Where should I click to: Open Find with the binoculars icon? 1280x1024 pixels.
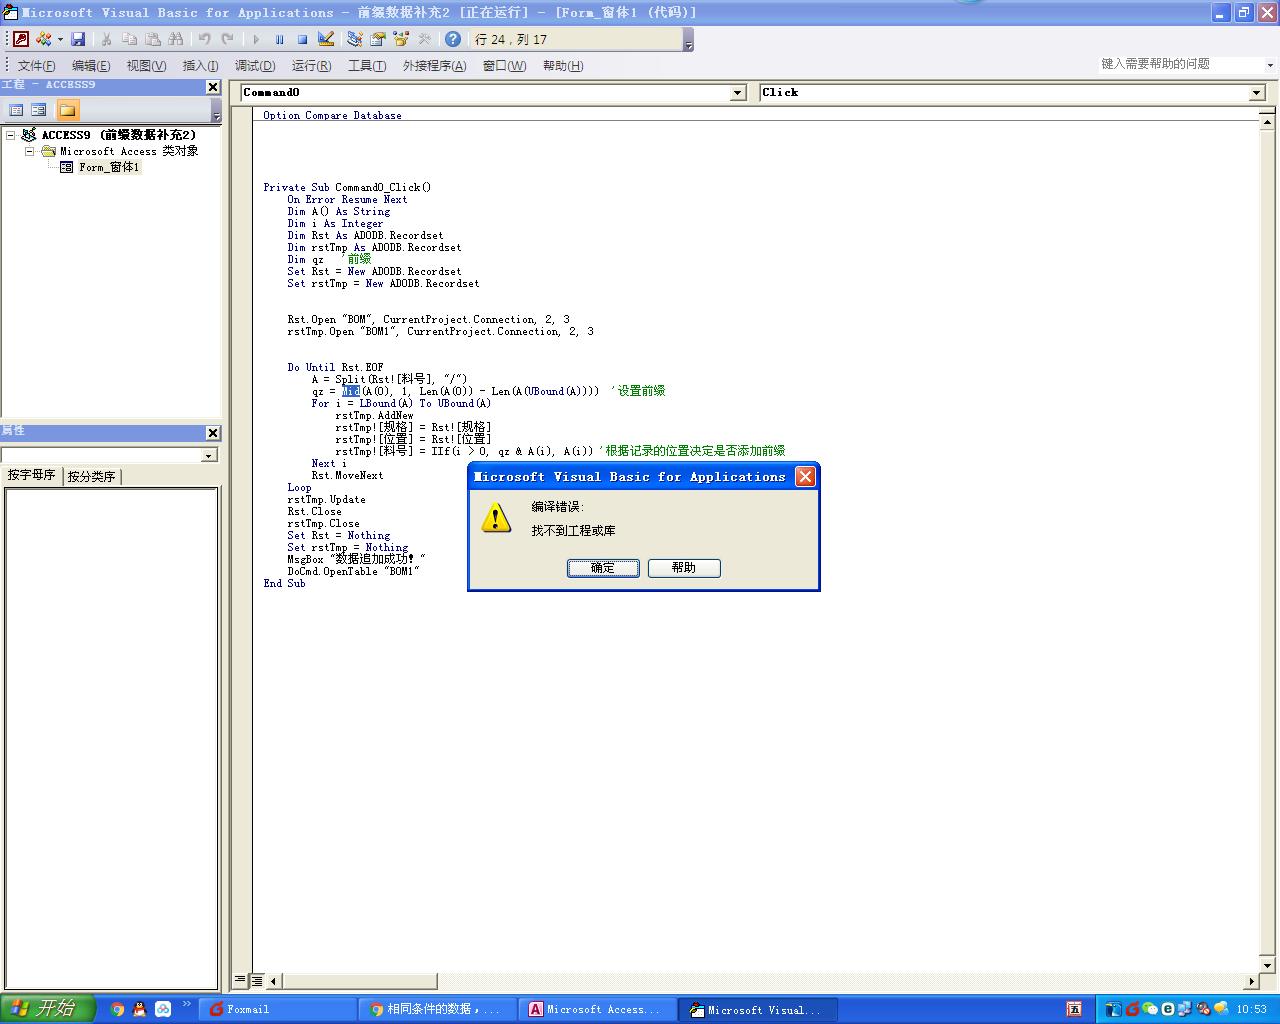pyautogui.click(x=176, y=39)
